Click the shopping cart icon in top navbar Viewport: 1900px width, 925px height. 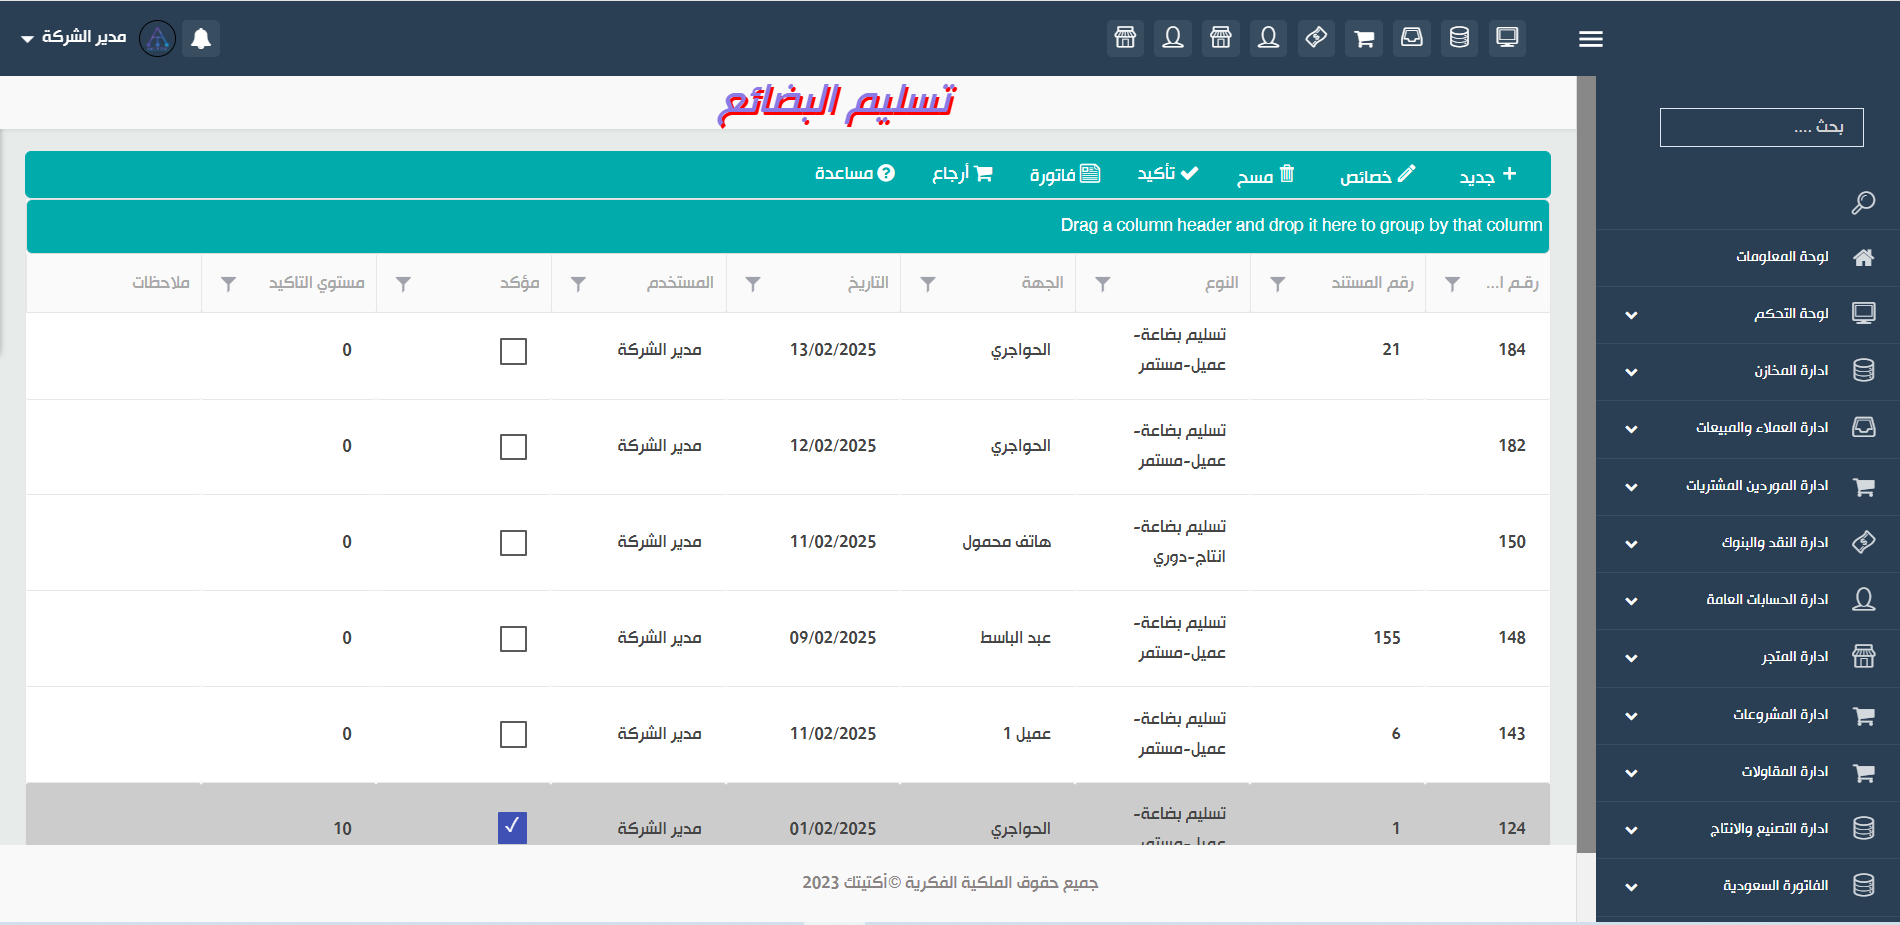click(x=1364, y=38)
